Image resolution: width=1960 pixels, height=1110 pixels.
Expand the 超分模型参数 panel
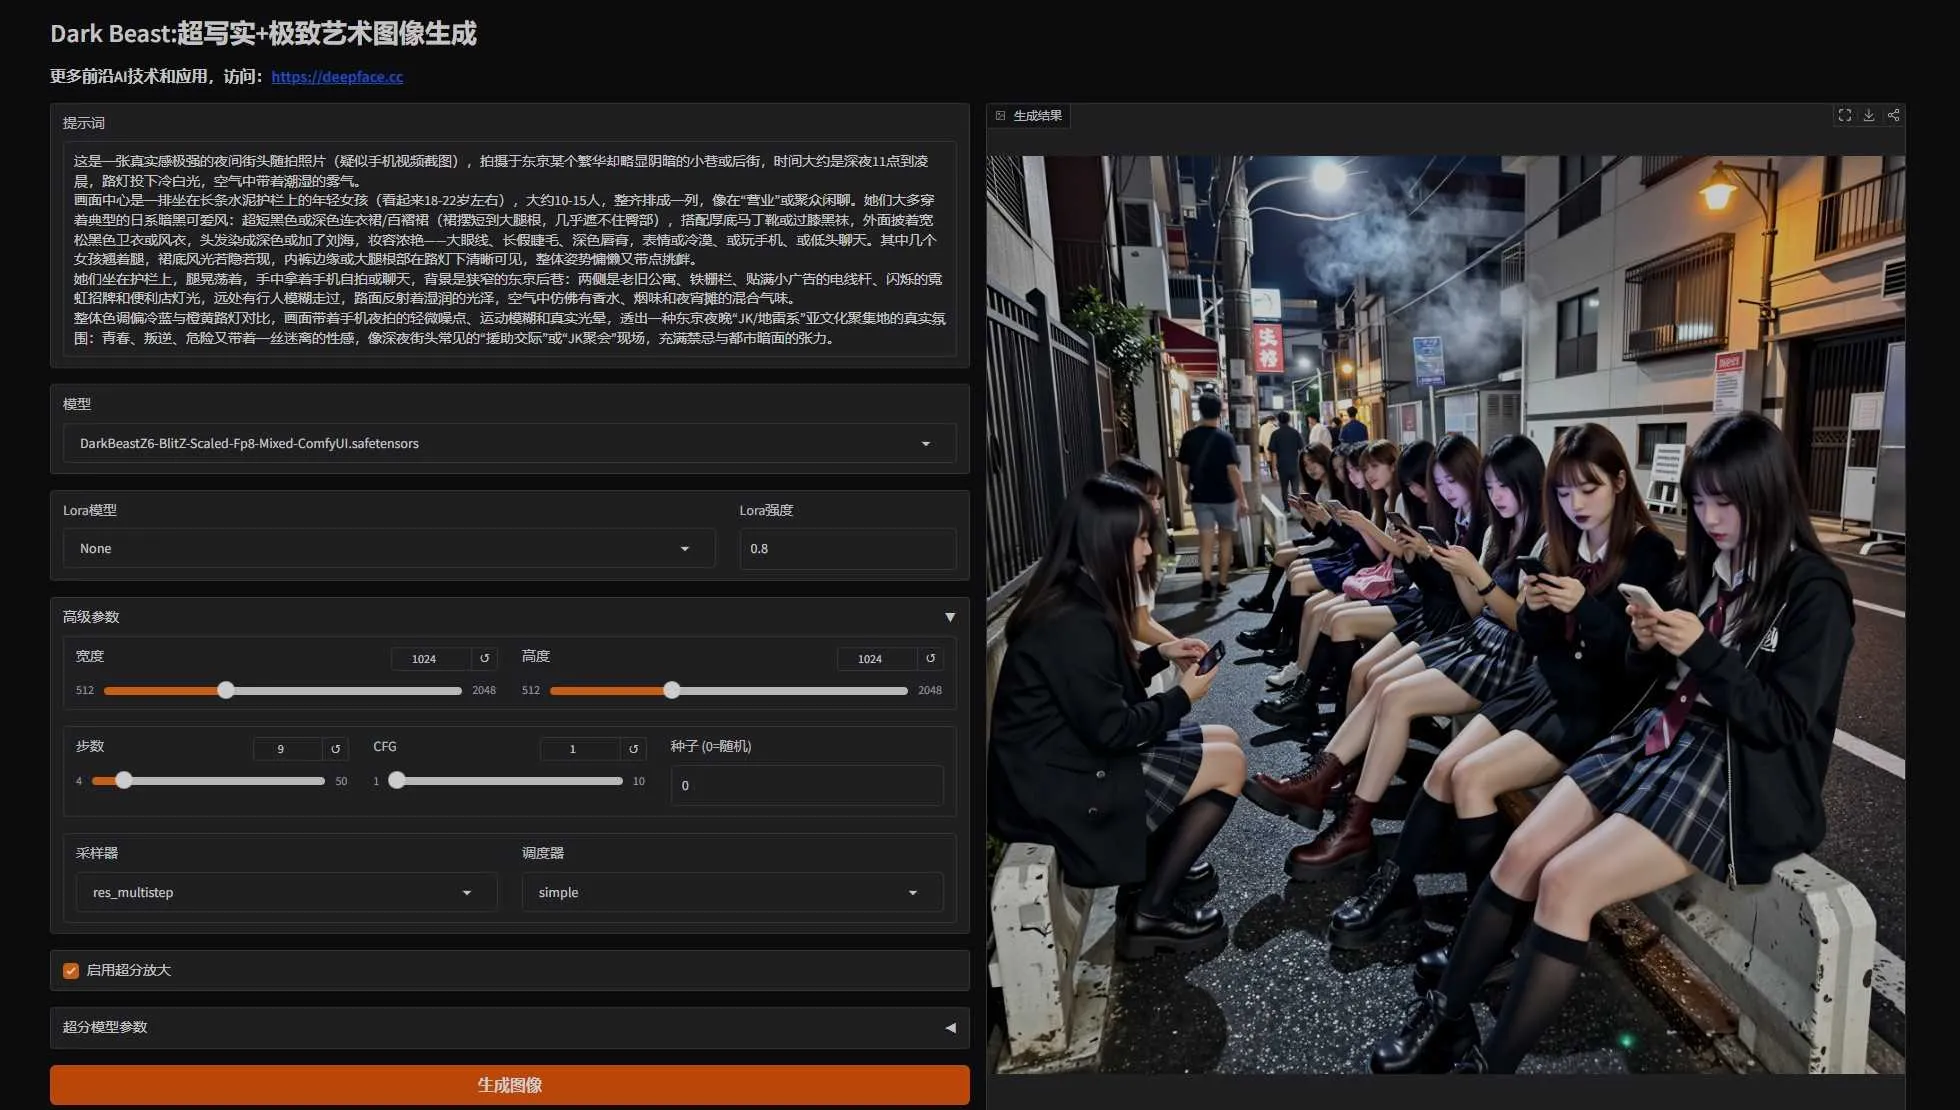coord(948,1027)
